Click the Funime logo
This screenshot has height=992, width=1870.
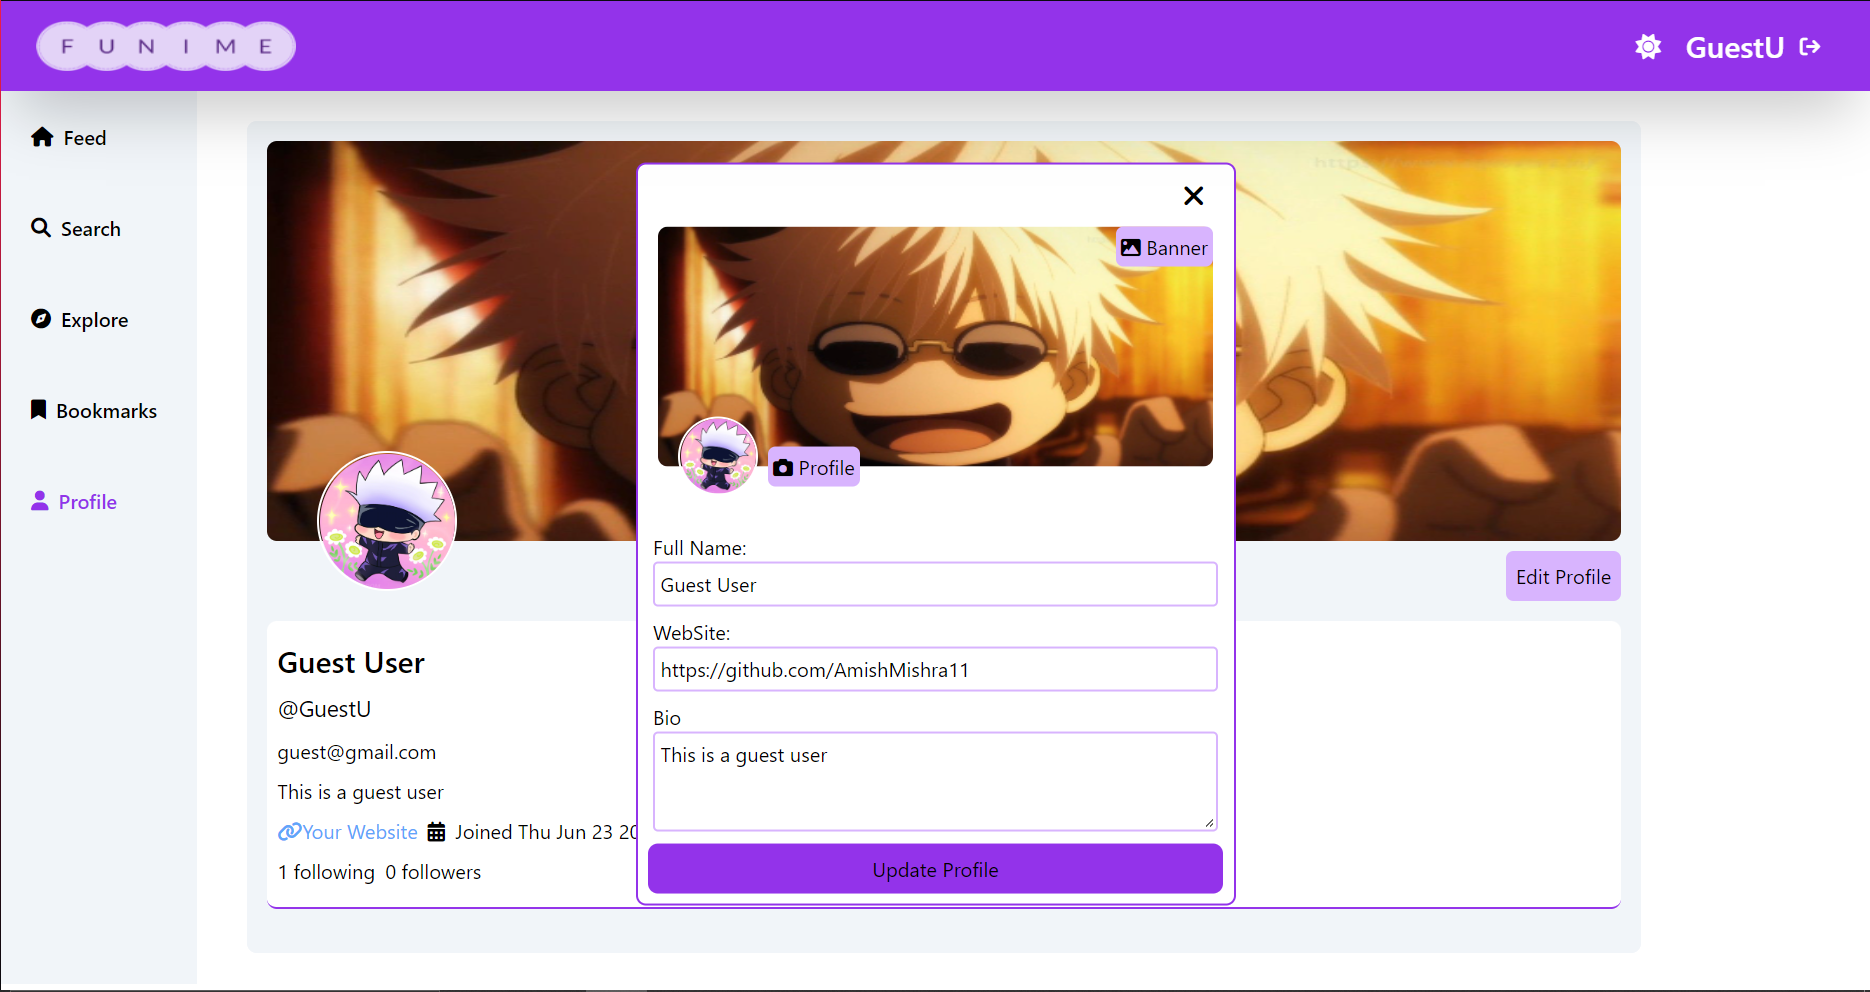(x=165, y=45)
